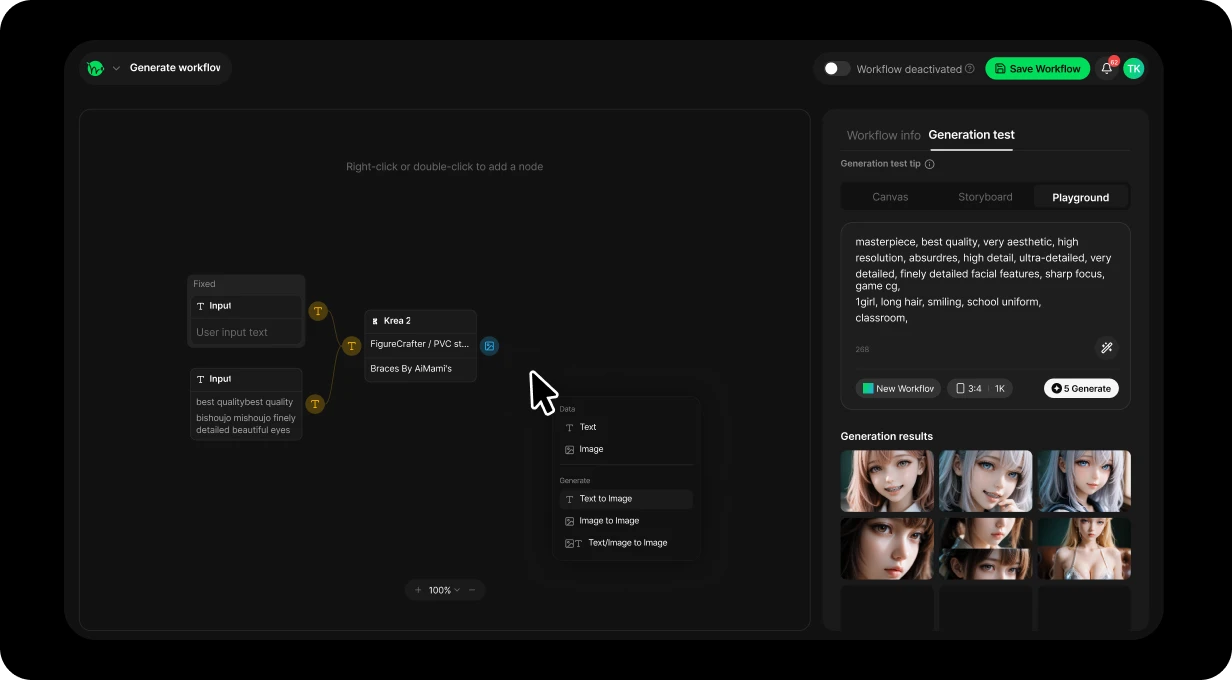The height and width of the screenshot is (680, 1232).
Task: Click the image output port on Krea 2 node
Action: [x=489, y=346]
